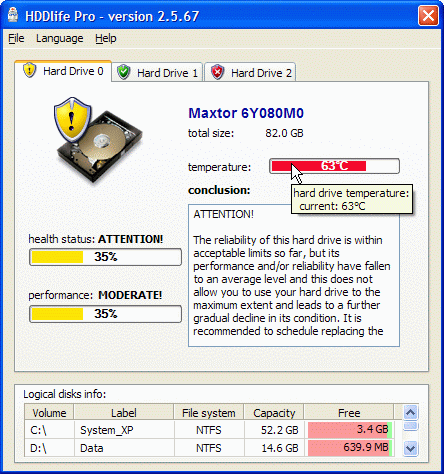Click the health status 35% bar

[x=105, y=257]
